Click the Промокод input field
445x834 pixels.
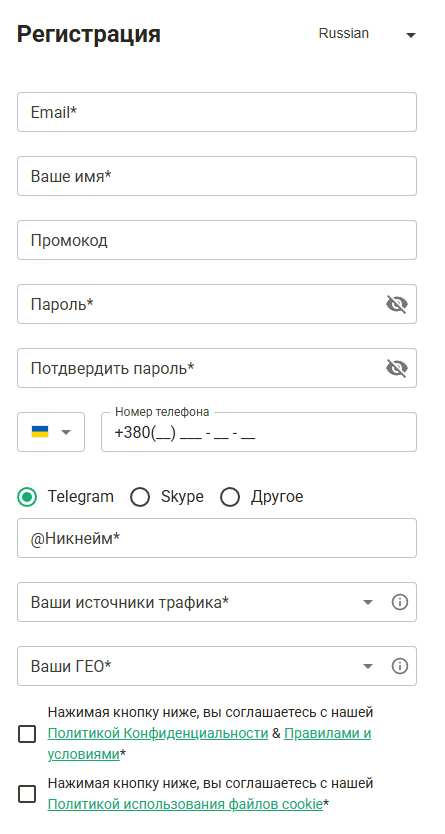217,240
